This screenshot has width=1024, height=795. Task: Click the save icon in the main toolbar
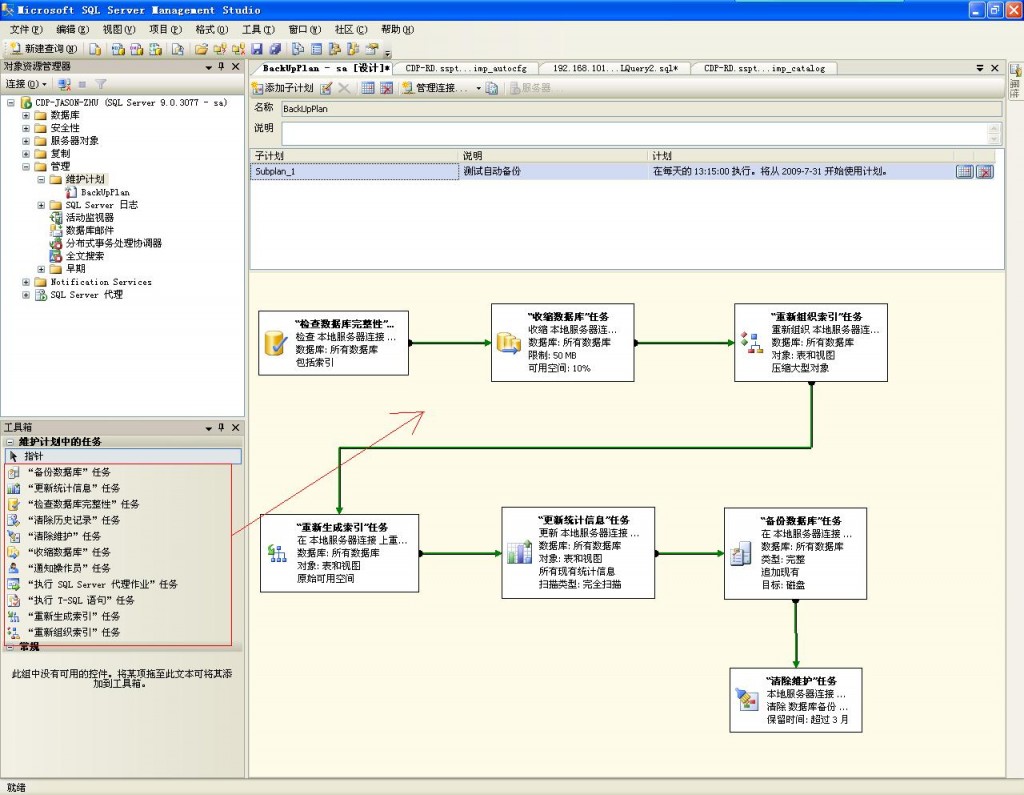(257, 48)
